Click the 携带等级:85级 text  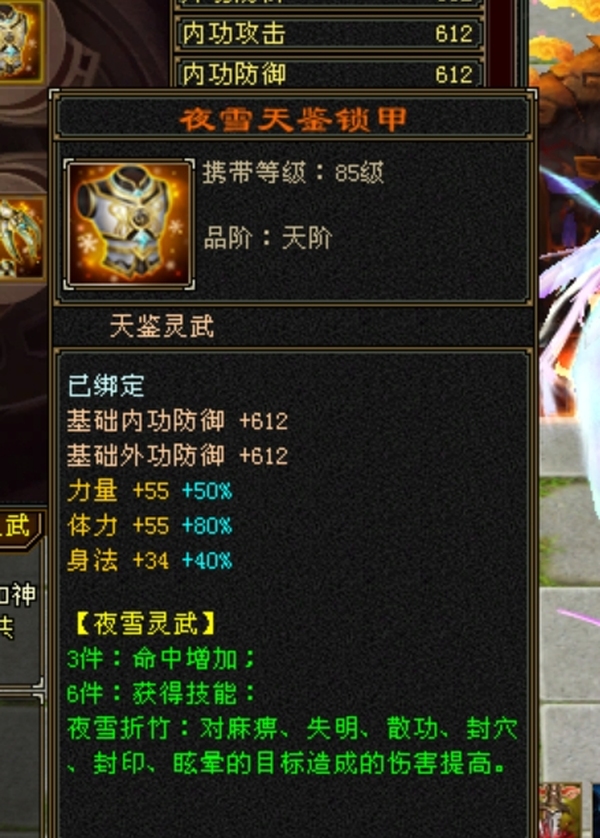point(293,173)
